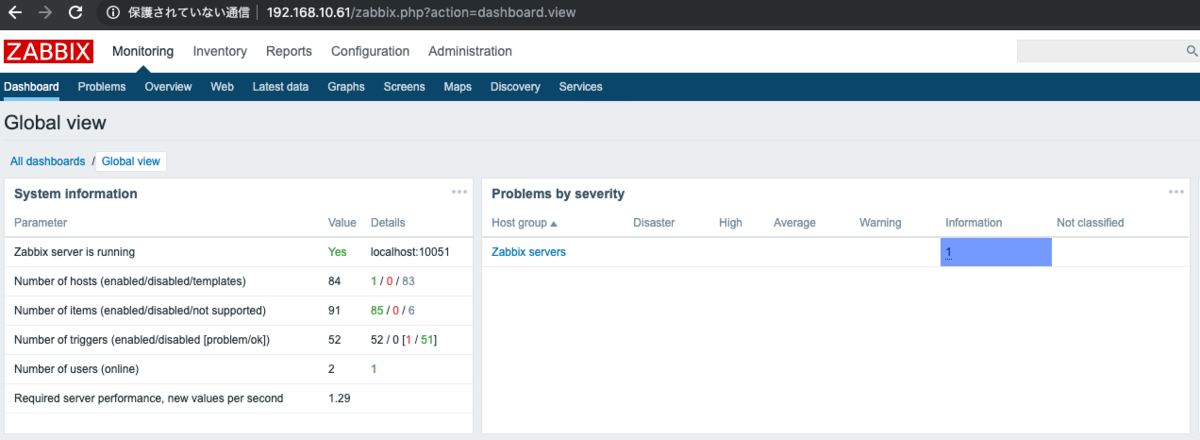Click the Yes server running value
1200x440 pixels.
click(x=337, y=252)
